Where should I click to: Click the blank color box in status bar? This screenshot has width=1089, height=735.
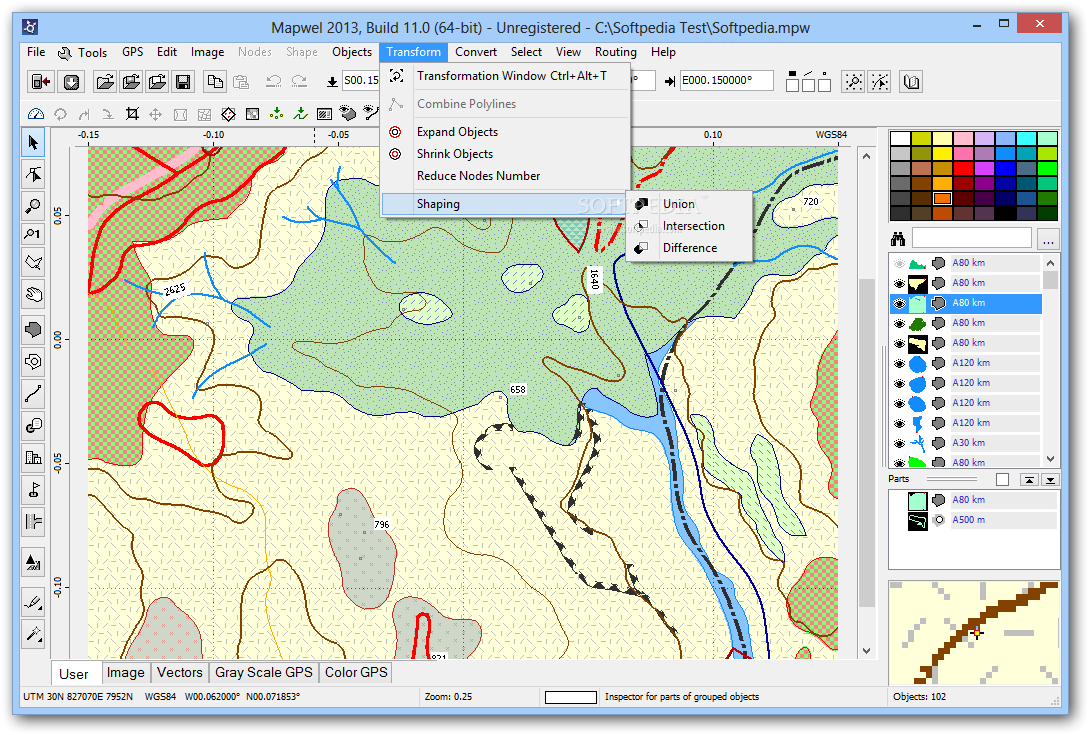point(570,697)
